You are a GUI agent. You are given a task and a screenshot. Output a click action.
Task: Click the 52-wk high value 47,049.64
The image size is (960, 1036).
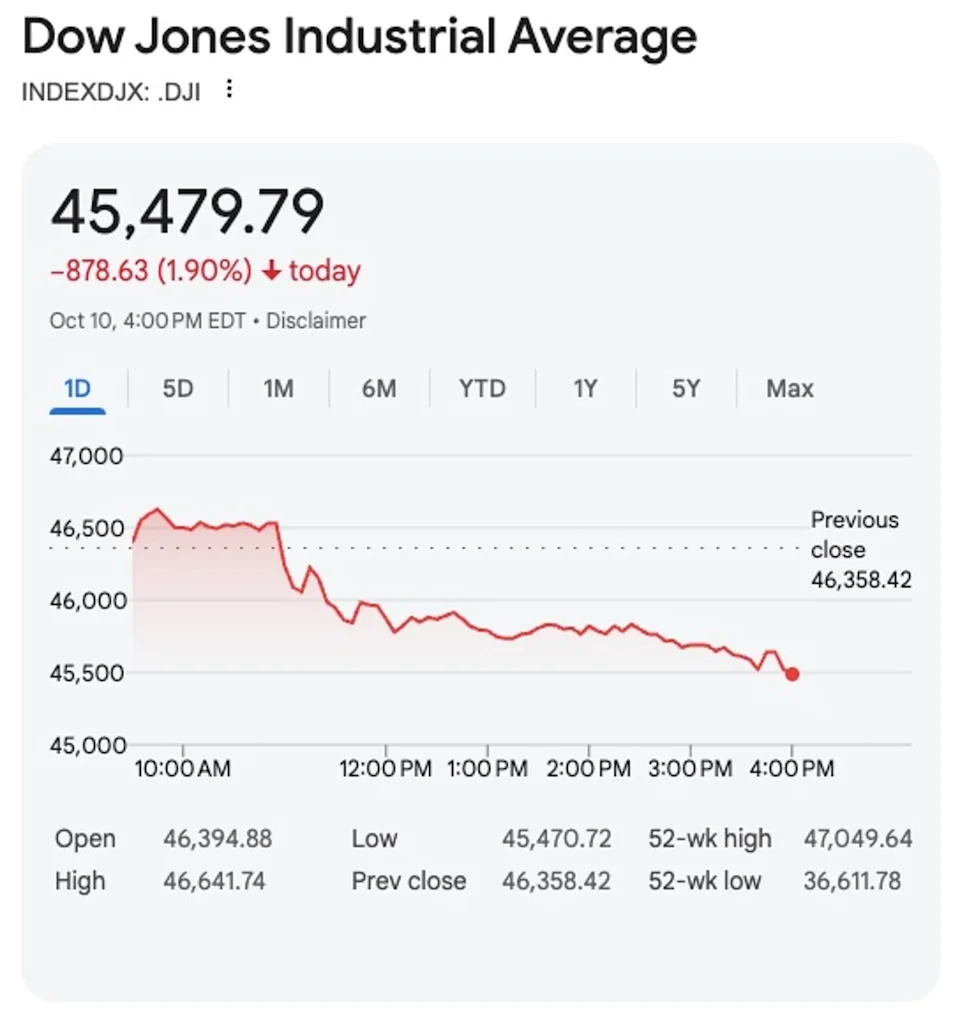coord(858,838)
